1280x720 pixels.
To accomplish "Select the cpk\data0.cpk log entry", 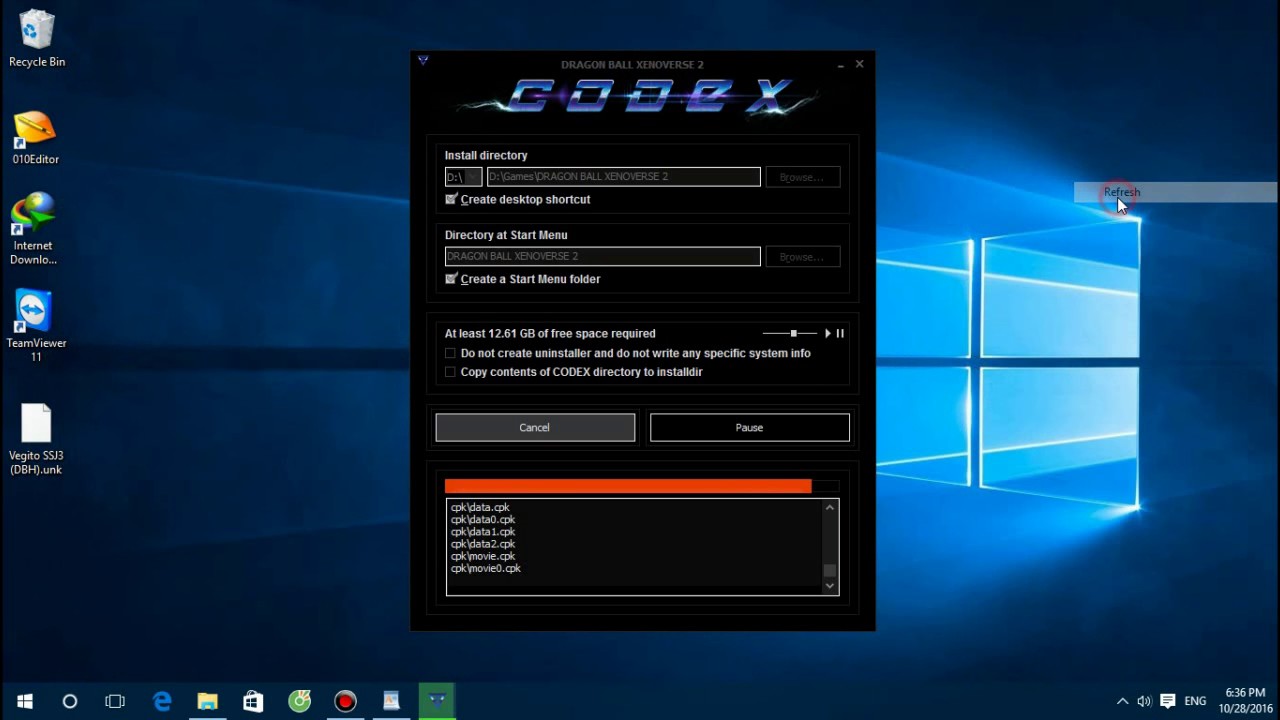I will tap(483, 520).
